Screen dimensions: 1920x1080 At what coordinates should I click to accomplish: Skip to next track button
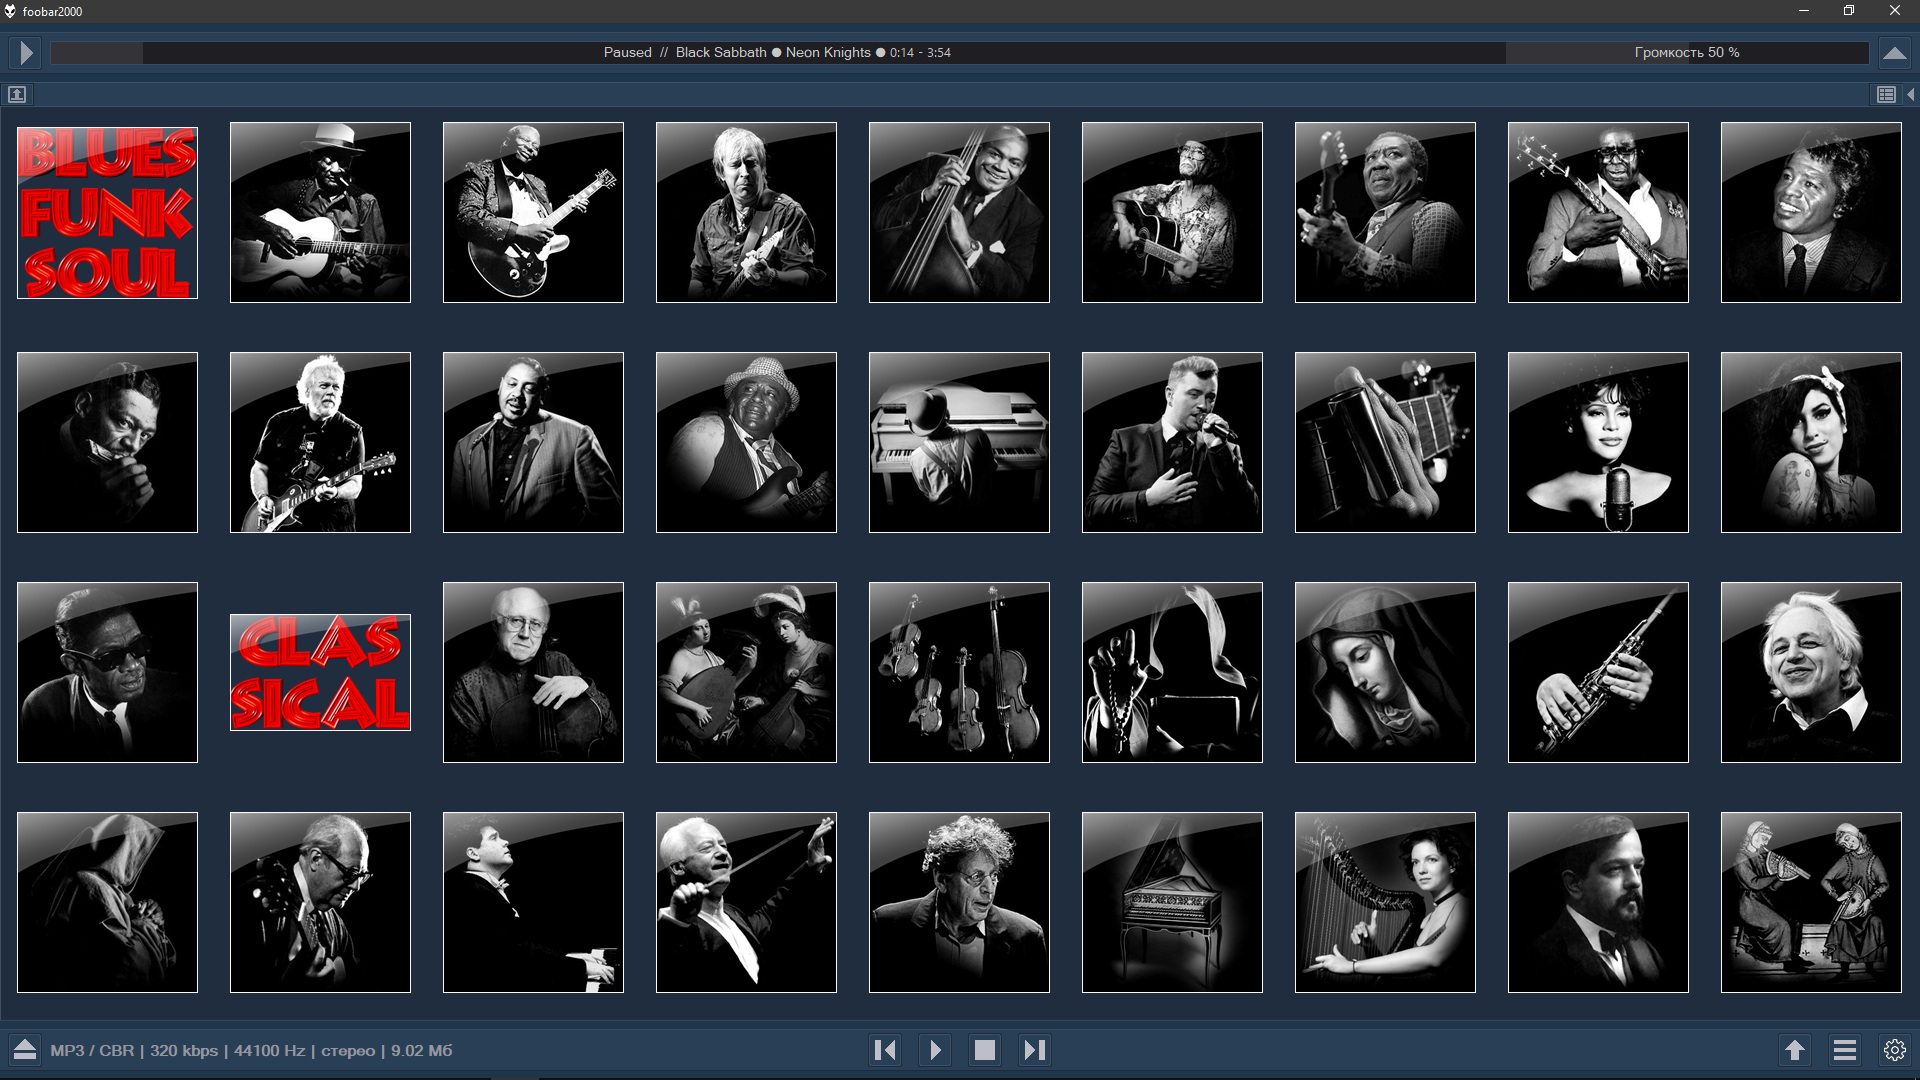(x=1035, y=1050)
